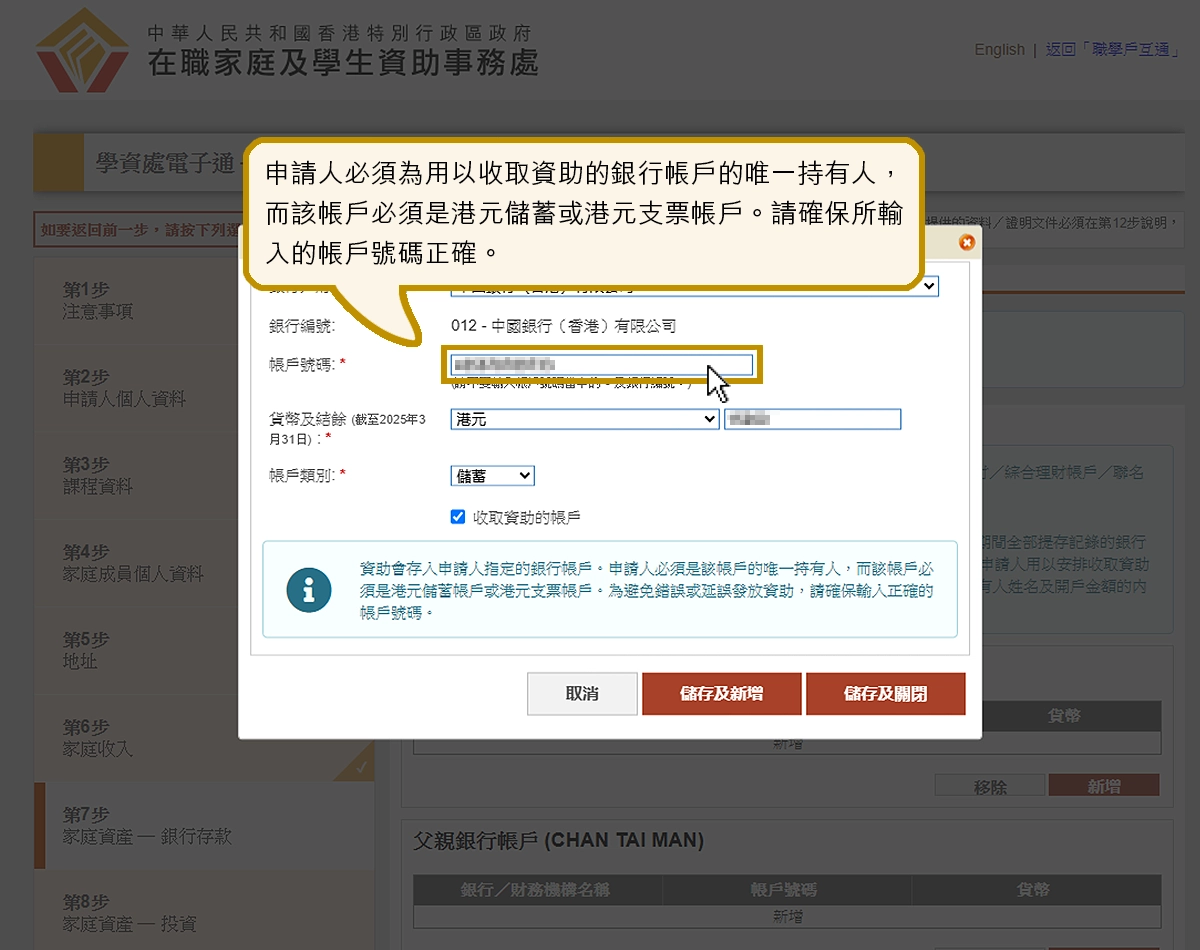Click the 儲存及關閉 button
Image resolution: width=1200 pixels, height=950 pixels.
point(886,693)
